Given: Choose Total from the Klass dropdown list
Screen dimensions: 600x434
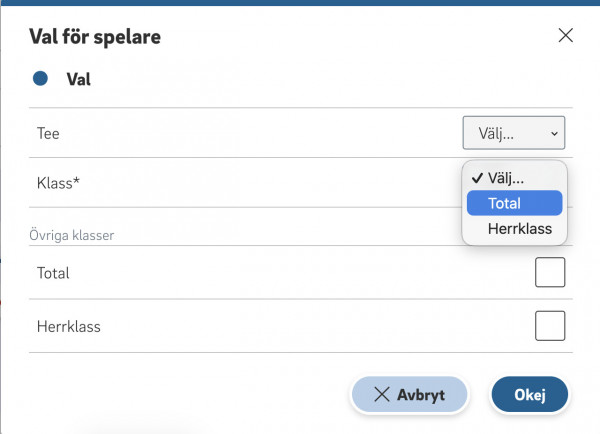Looking at the screenshot, I should pyautogui.click(x=514, y=203).
